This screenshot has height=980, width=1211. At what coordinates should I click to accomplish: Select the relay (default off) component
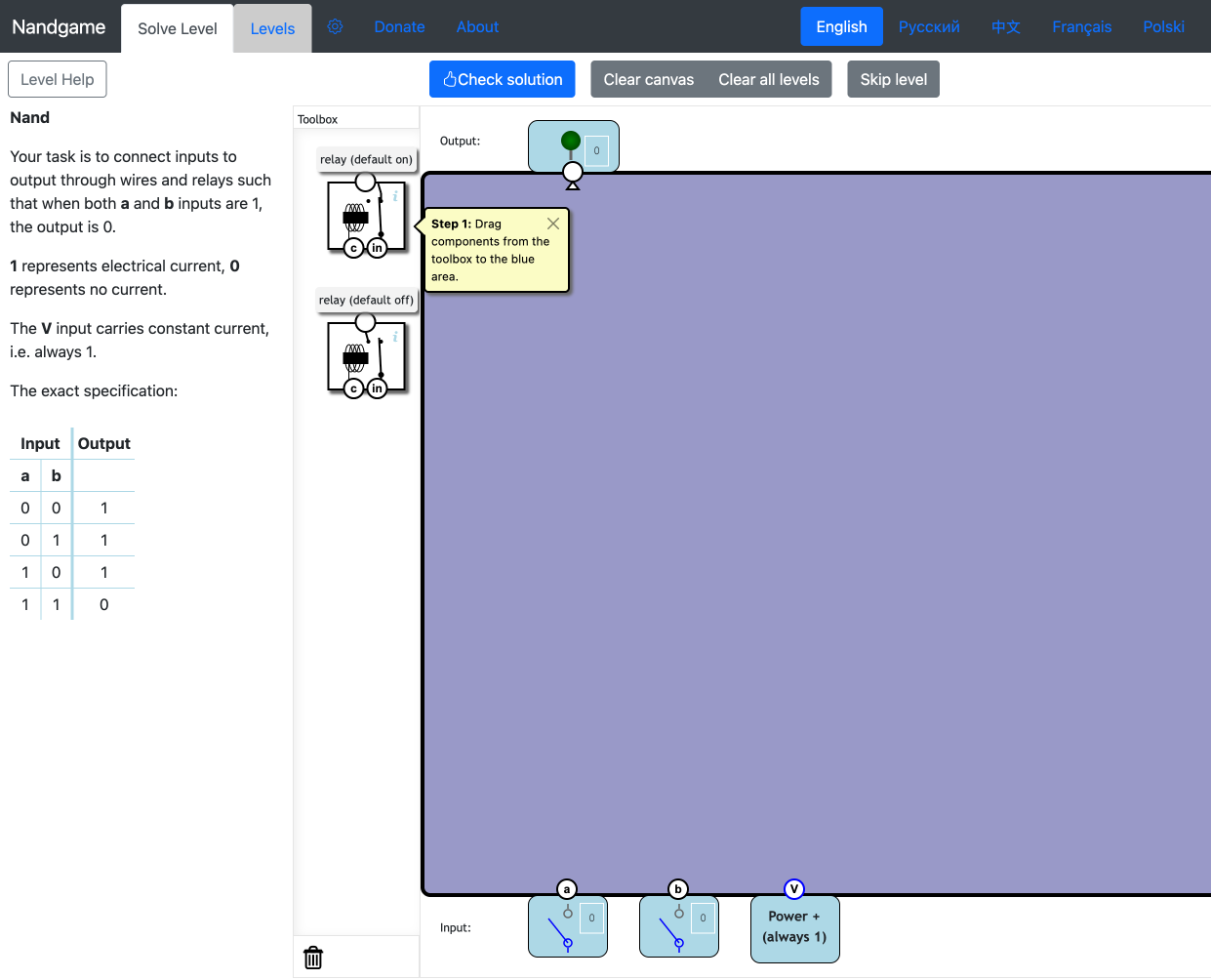[x=366, y=355]
